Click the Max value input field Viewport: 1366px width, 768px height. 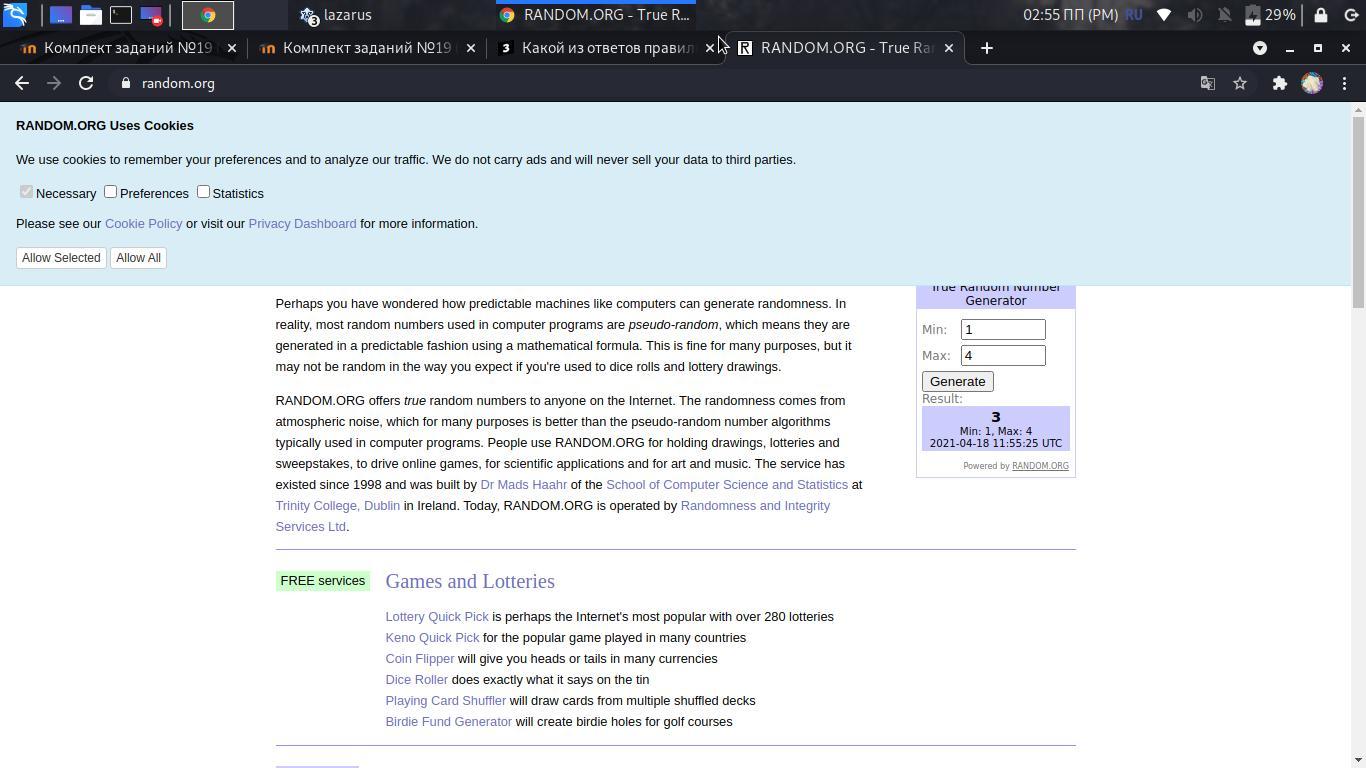[1002, 355]
